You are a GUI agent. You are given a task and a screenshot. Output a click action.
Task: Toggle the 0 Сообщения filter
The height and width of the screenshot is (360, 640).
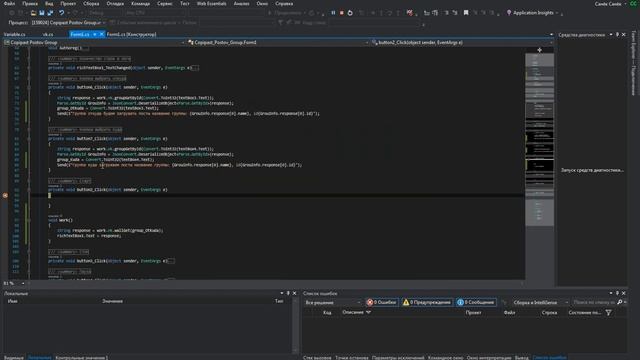click(x=476, y=302)
